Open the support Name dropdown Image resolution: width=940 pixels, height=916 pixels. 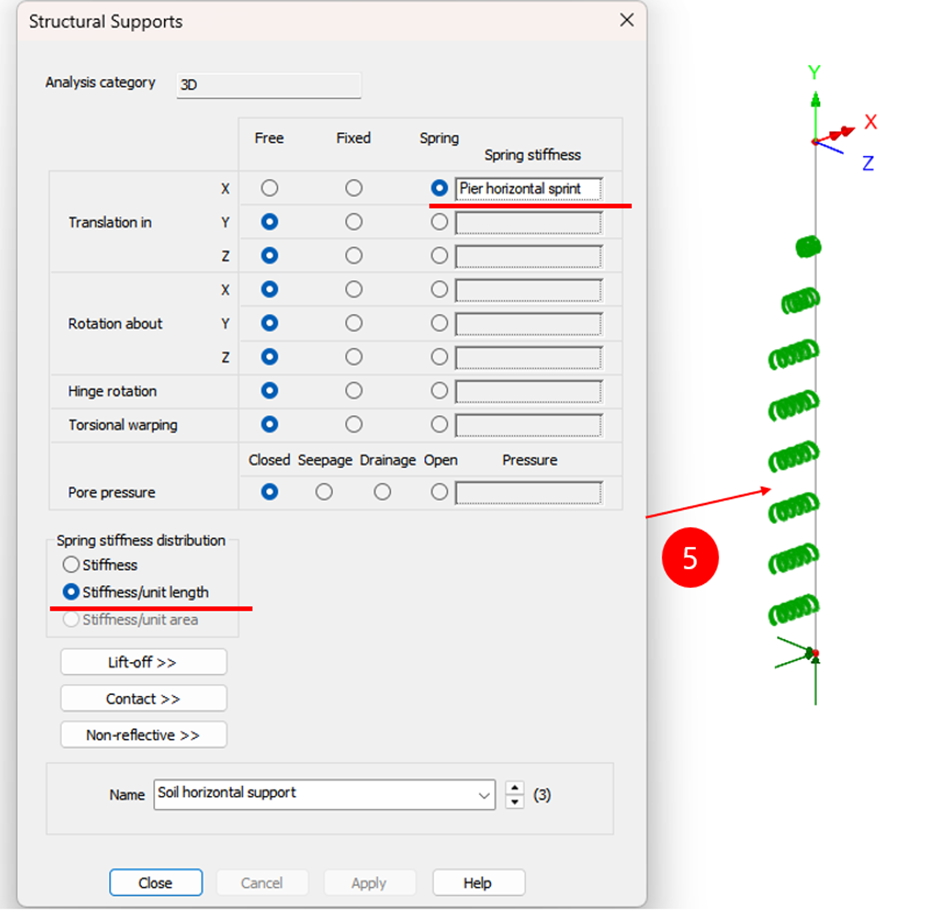[x=485, y=795]
